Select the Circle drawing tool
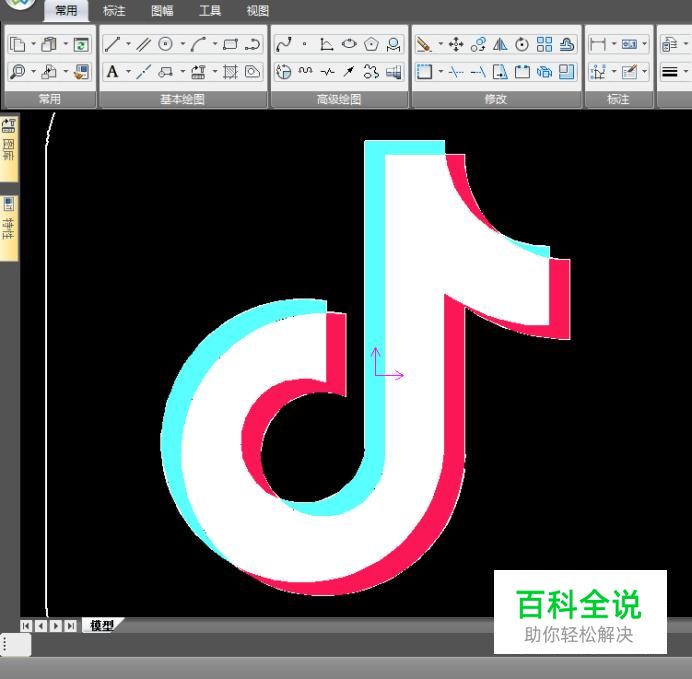 point(166,44)
